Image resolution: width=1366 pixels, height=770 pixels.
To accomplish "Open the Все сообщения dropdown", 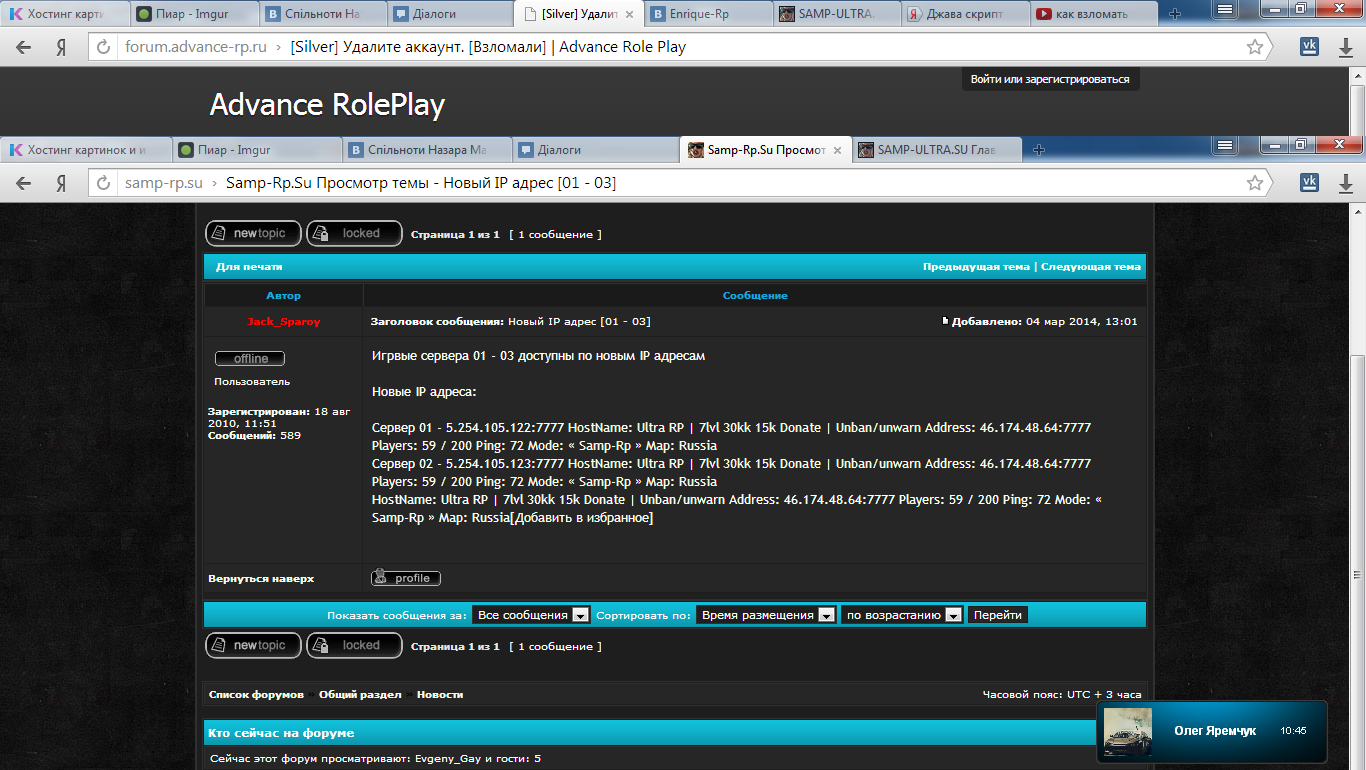I will click(x=531, y=615).
